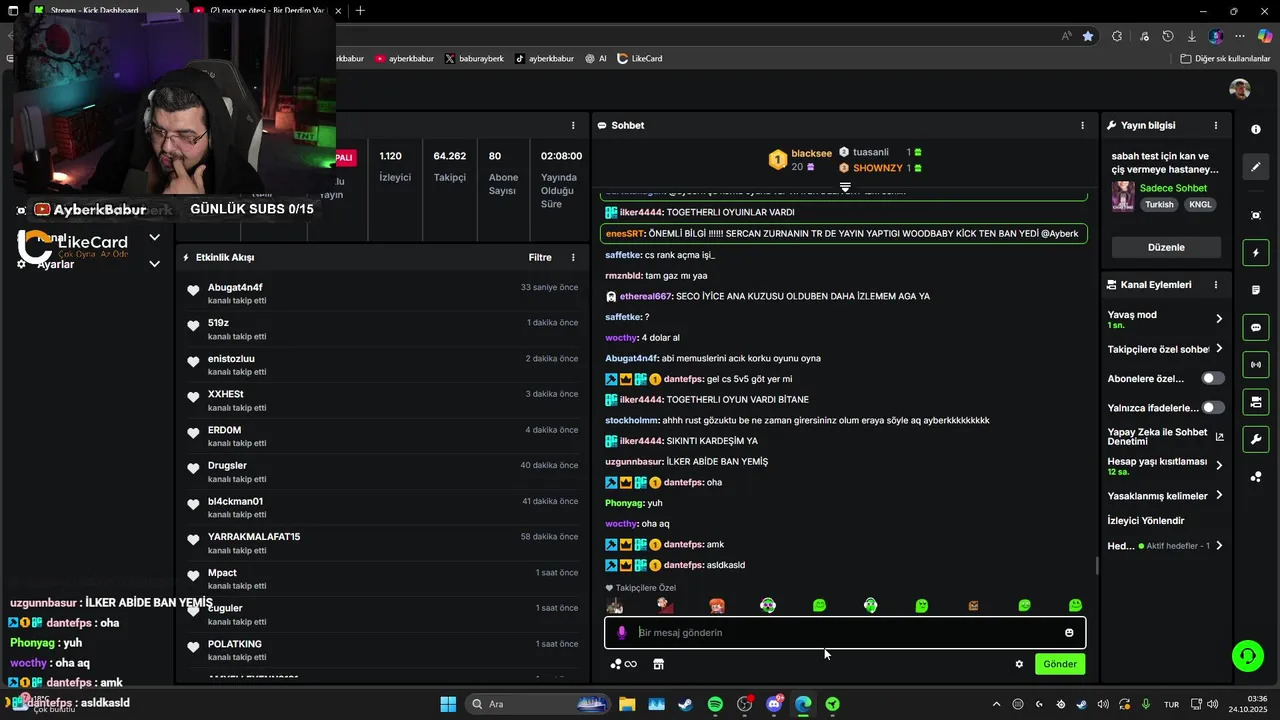Viewport: 1280px width, 720px height.
Task: Open new browser tab plus button
Action: pyautogui.click(x=360, y=10)
